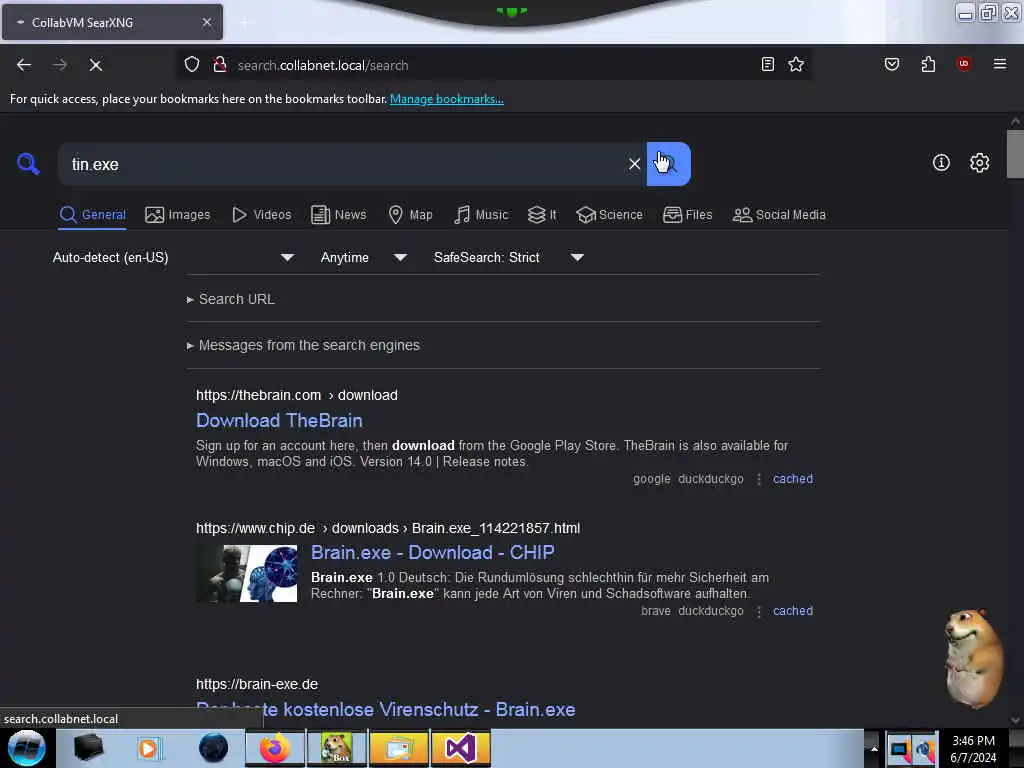The image size is (1024, 768).
Task: Open cached version of TheBrain result
Action: pos(793,479)
